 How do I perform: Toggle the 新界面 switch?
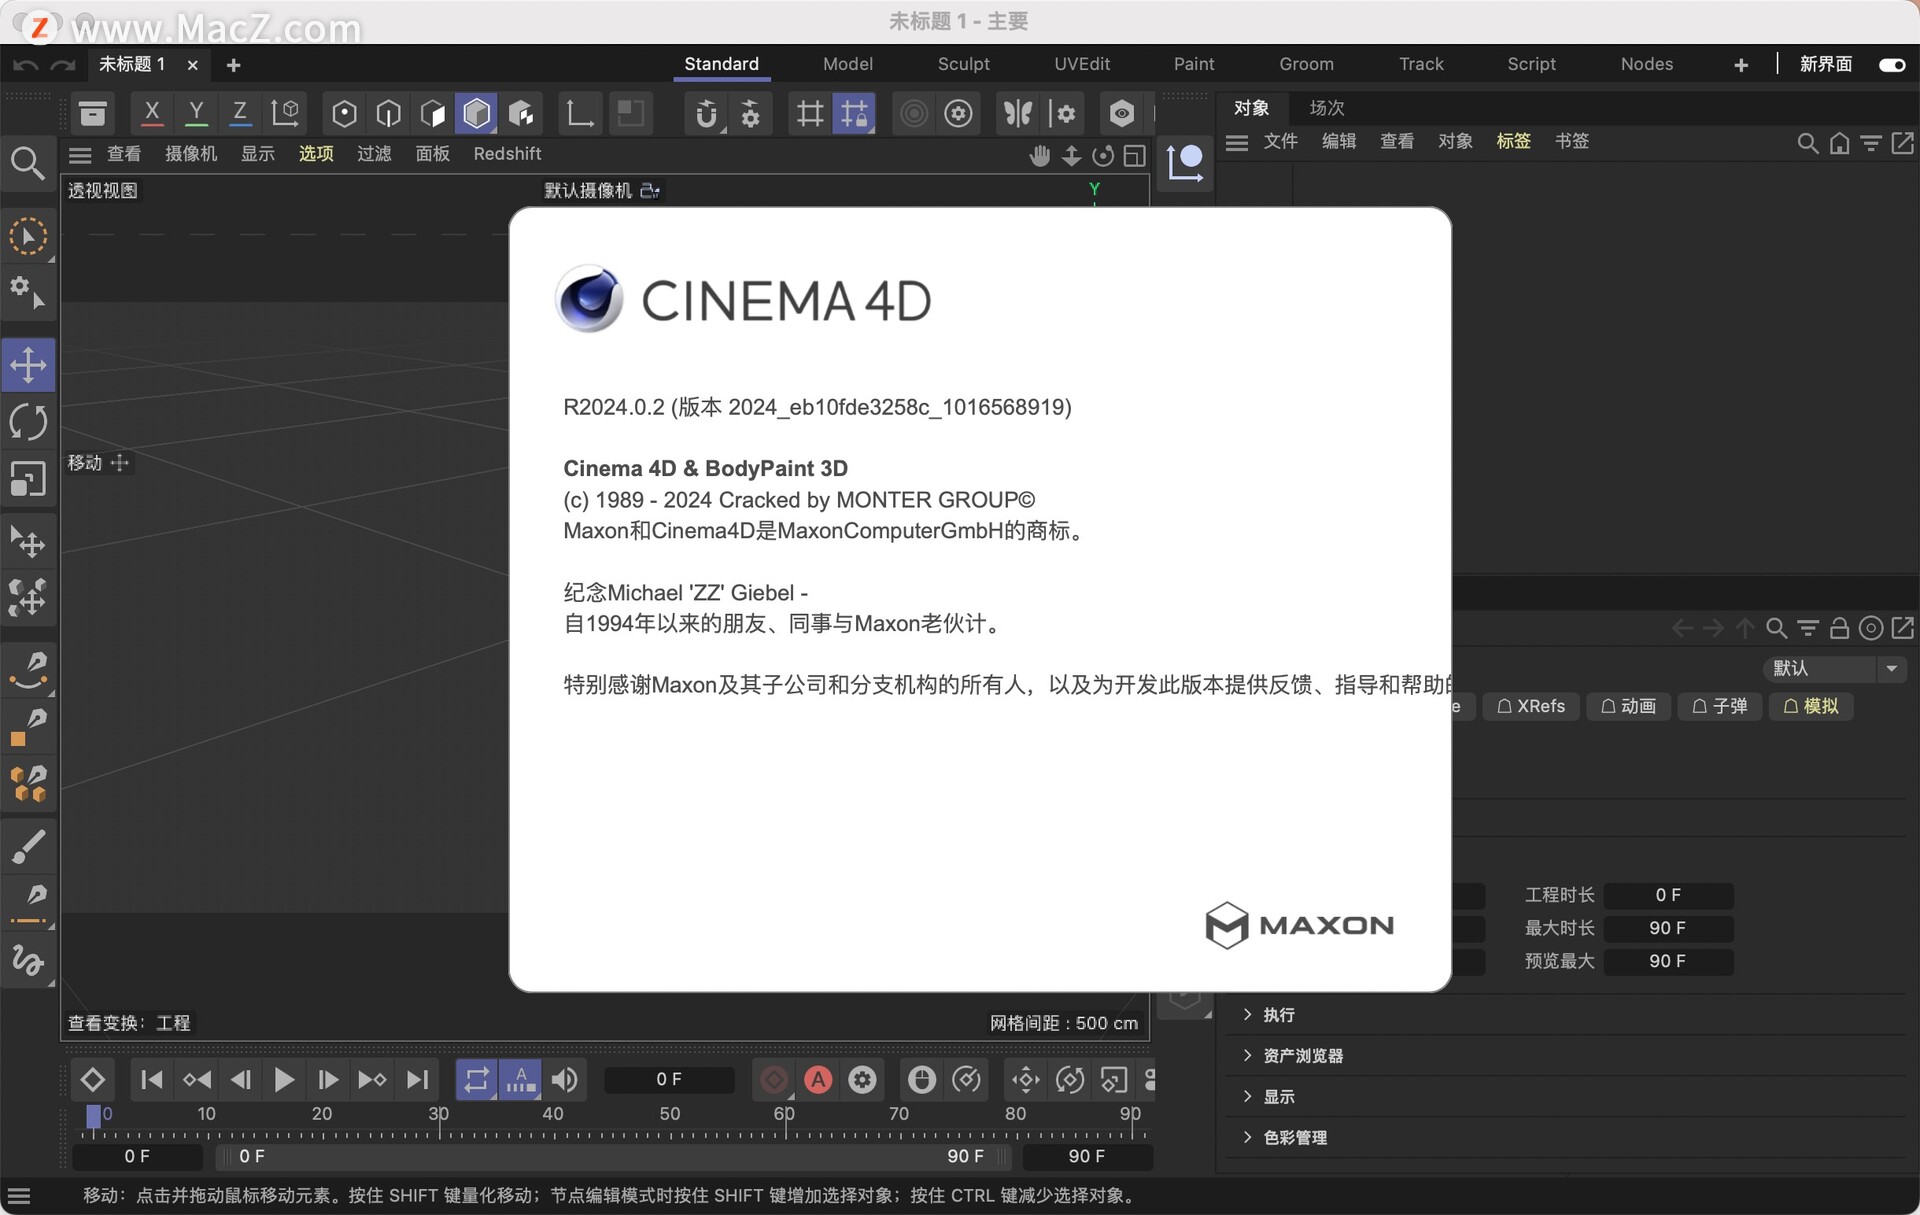pos(1892,64)
